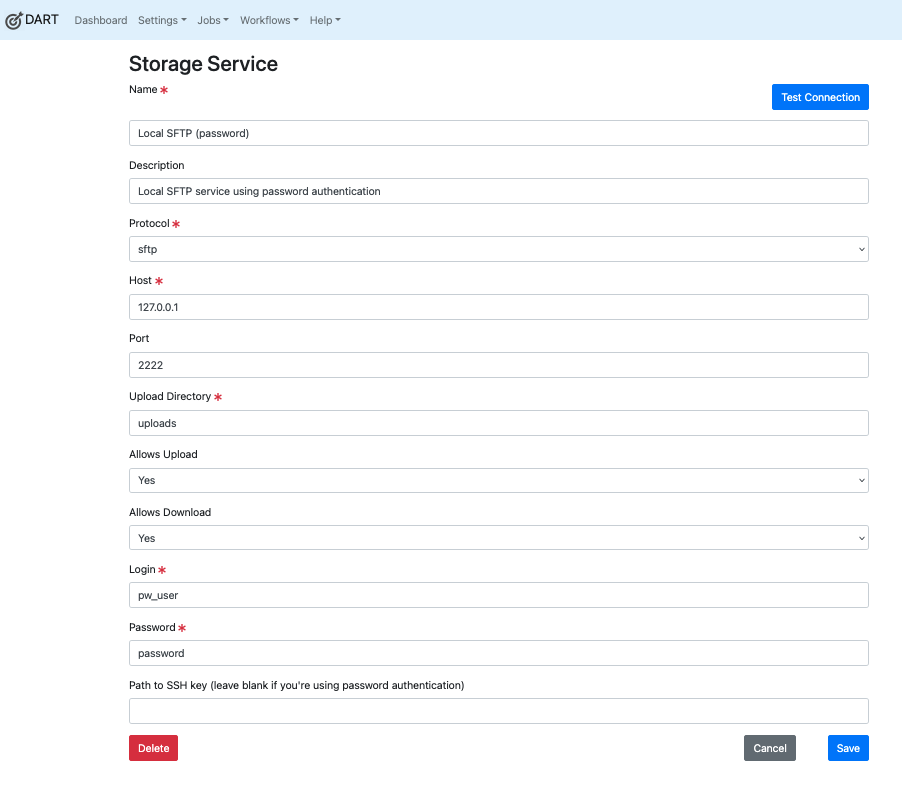Click the Host field showing 127.0.0.1
This screenshot has width=902, height=785.
pos(497,307)
